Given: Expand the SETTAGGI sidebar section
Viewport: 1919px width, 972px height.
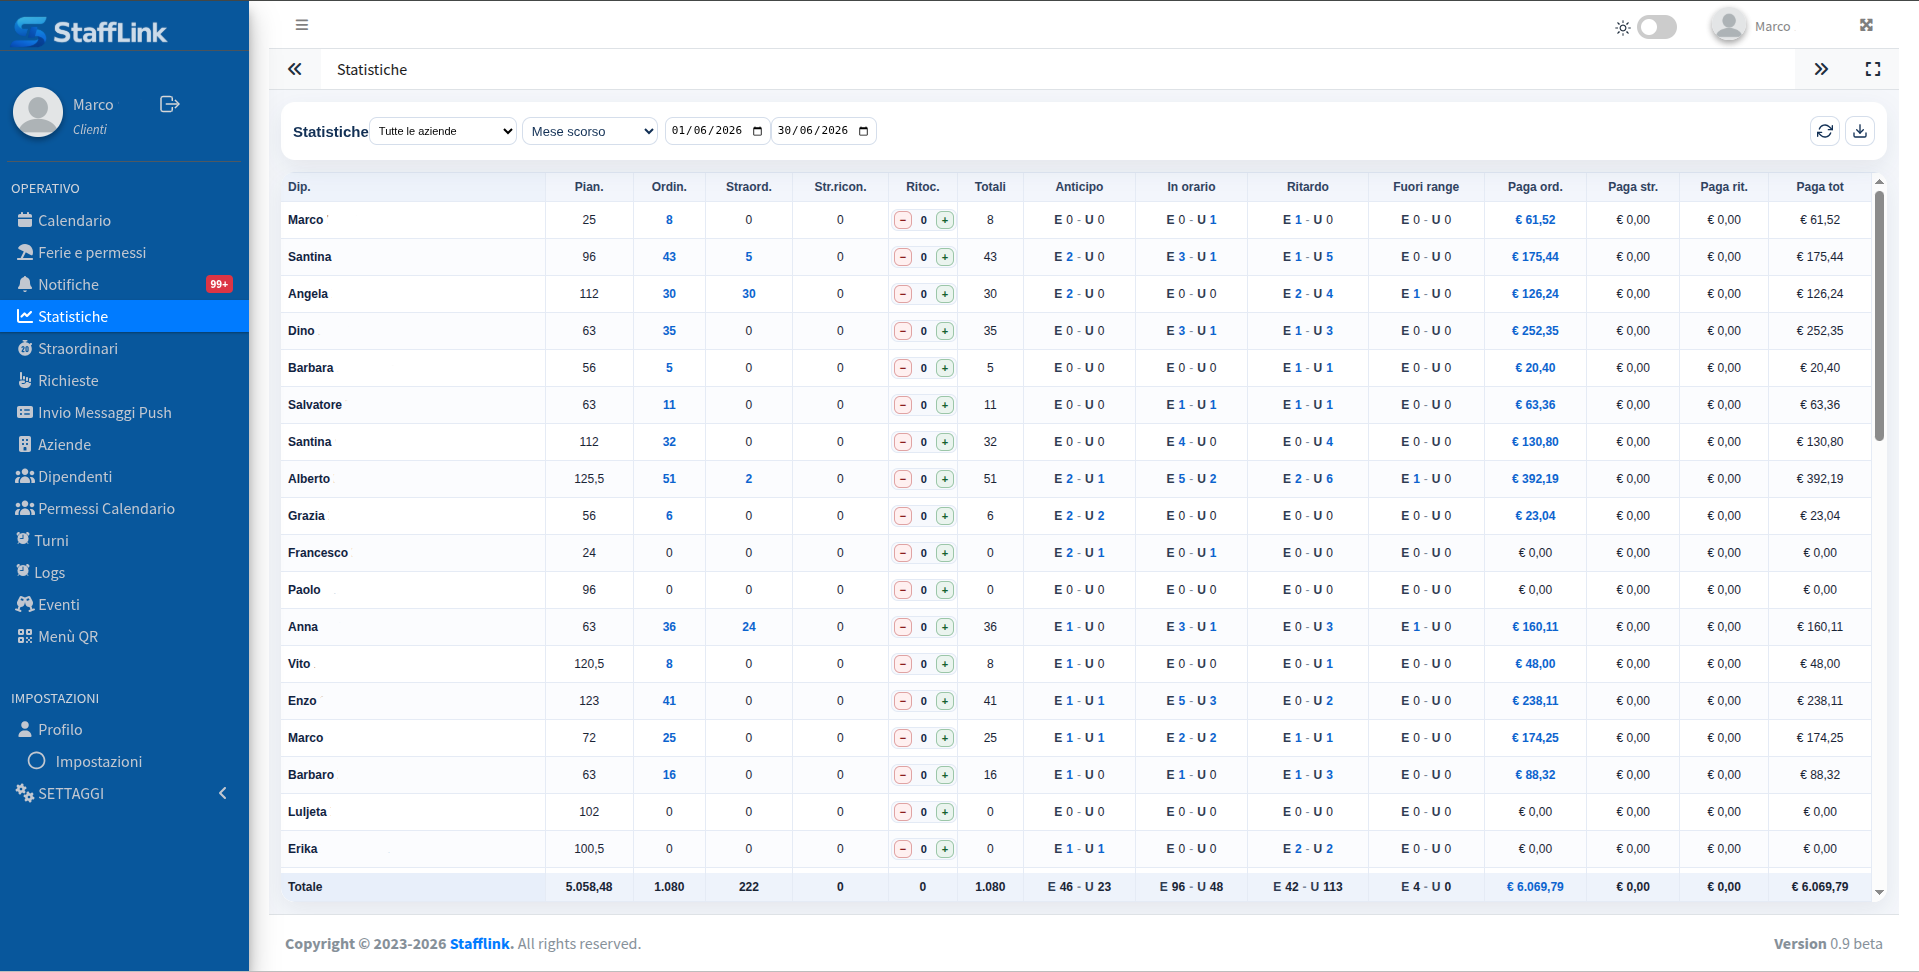Looking at the screenshot, I should (124, 793).
